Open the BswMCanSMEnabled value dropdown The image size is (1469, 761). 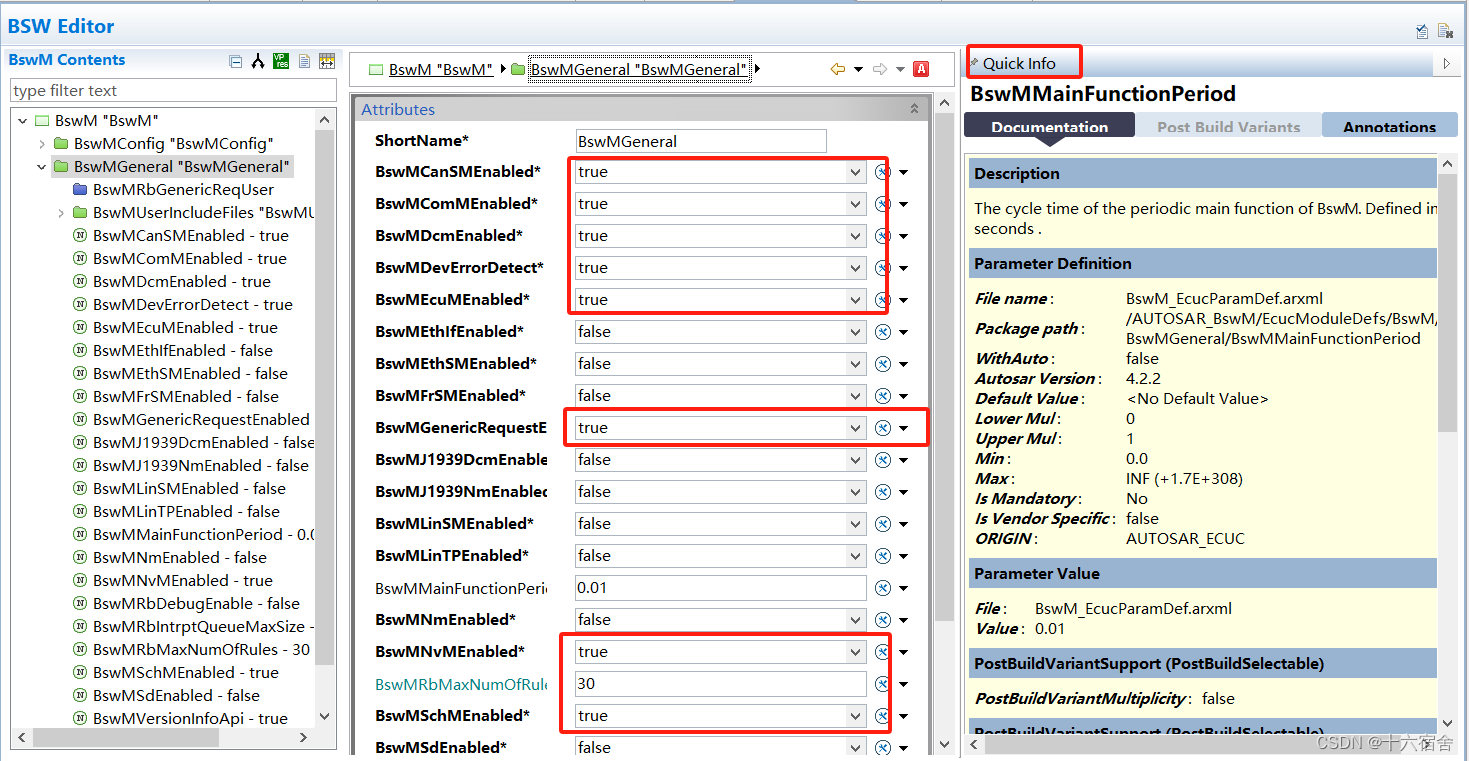[855, 172]
